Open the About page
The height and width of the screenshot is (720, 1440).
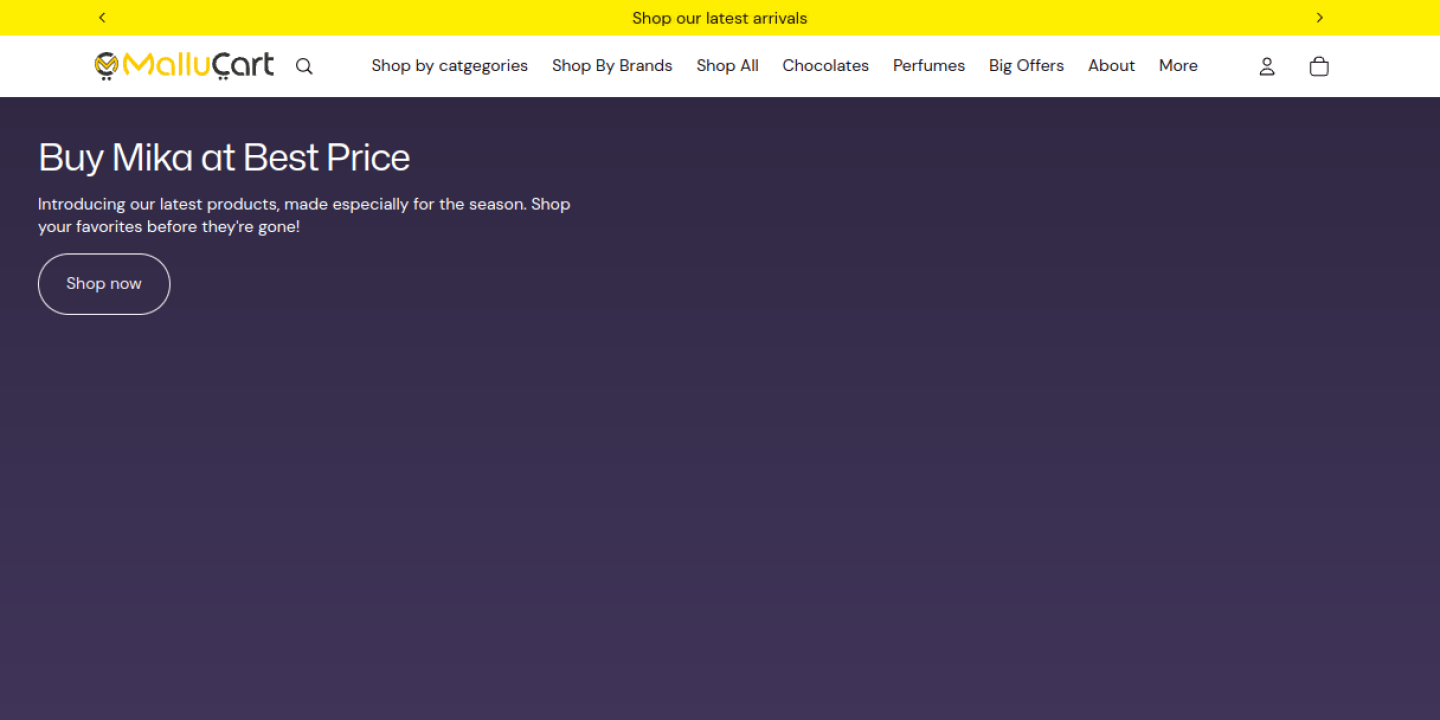pos(1112,66)
